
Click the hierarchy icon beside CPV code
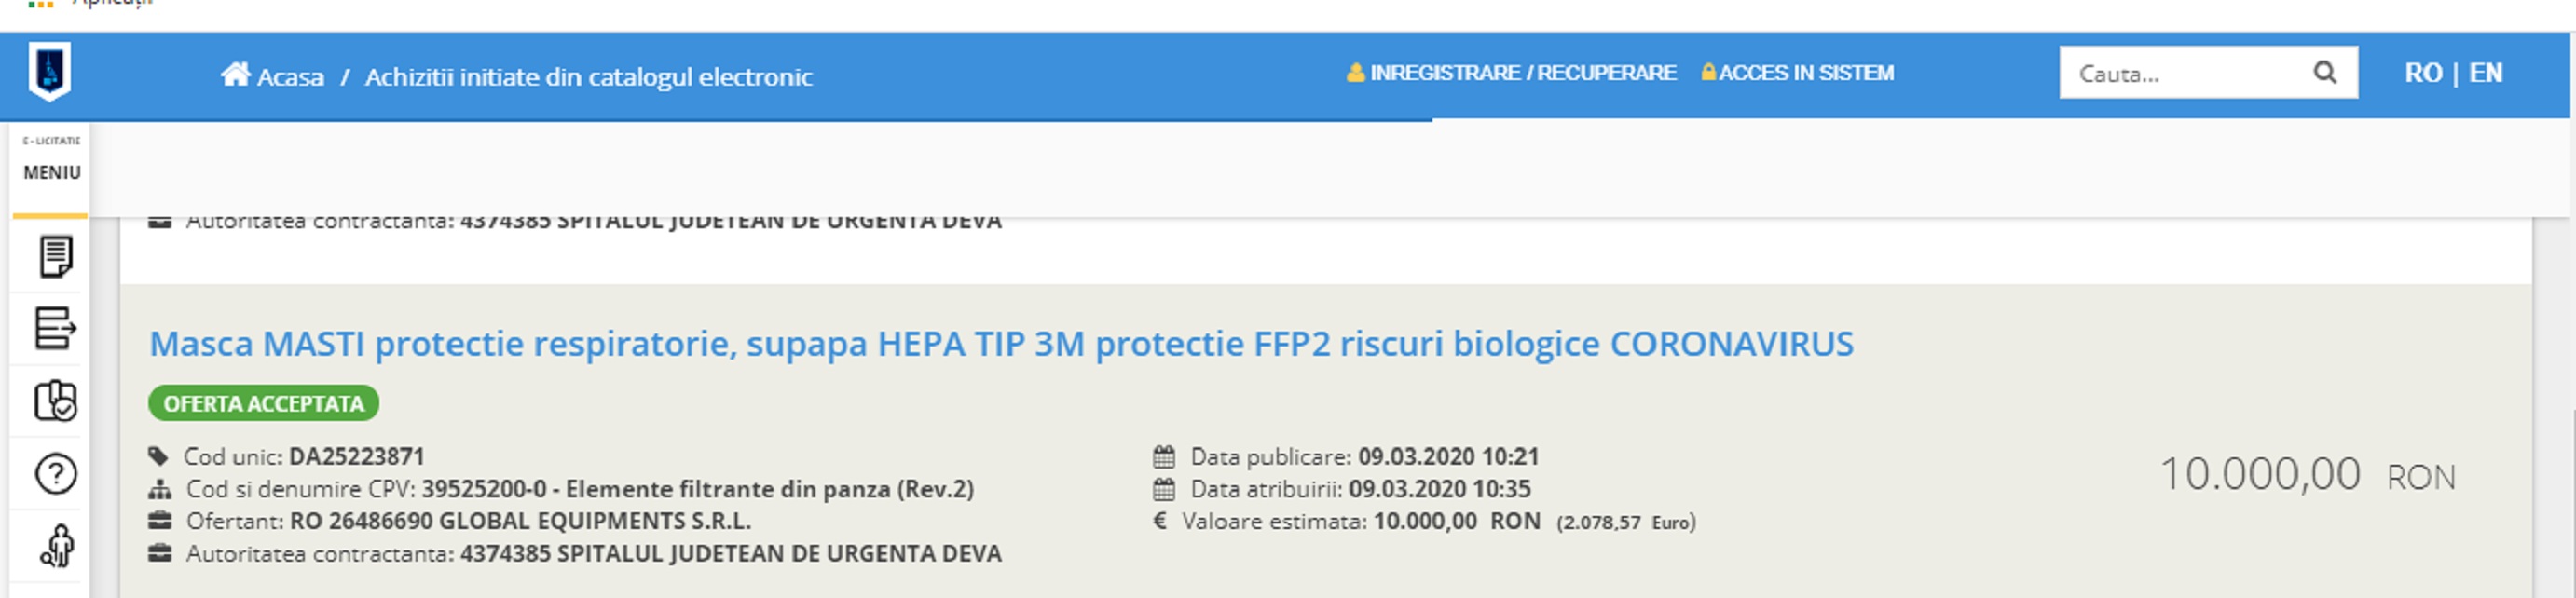pos(159,489)
